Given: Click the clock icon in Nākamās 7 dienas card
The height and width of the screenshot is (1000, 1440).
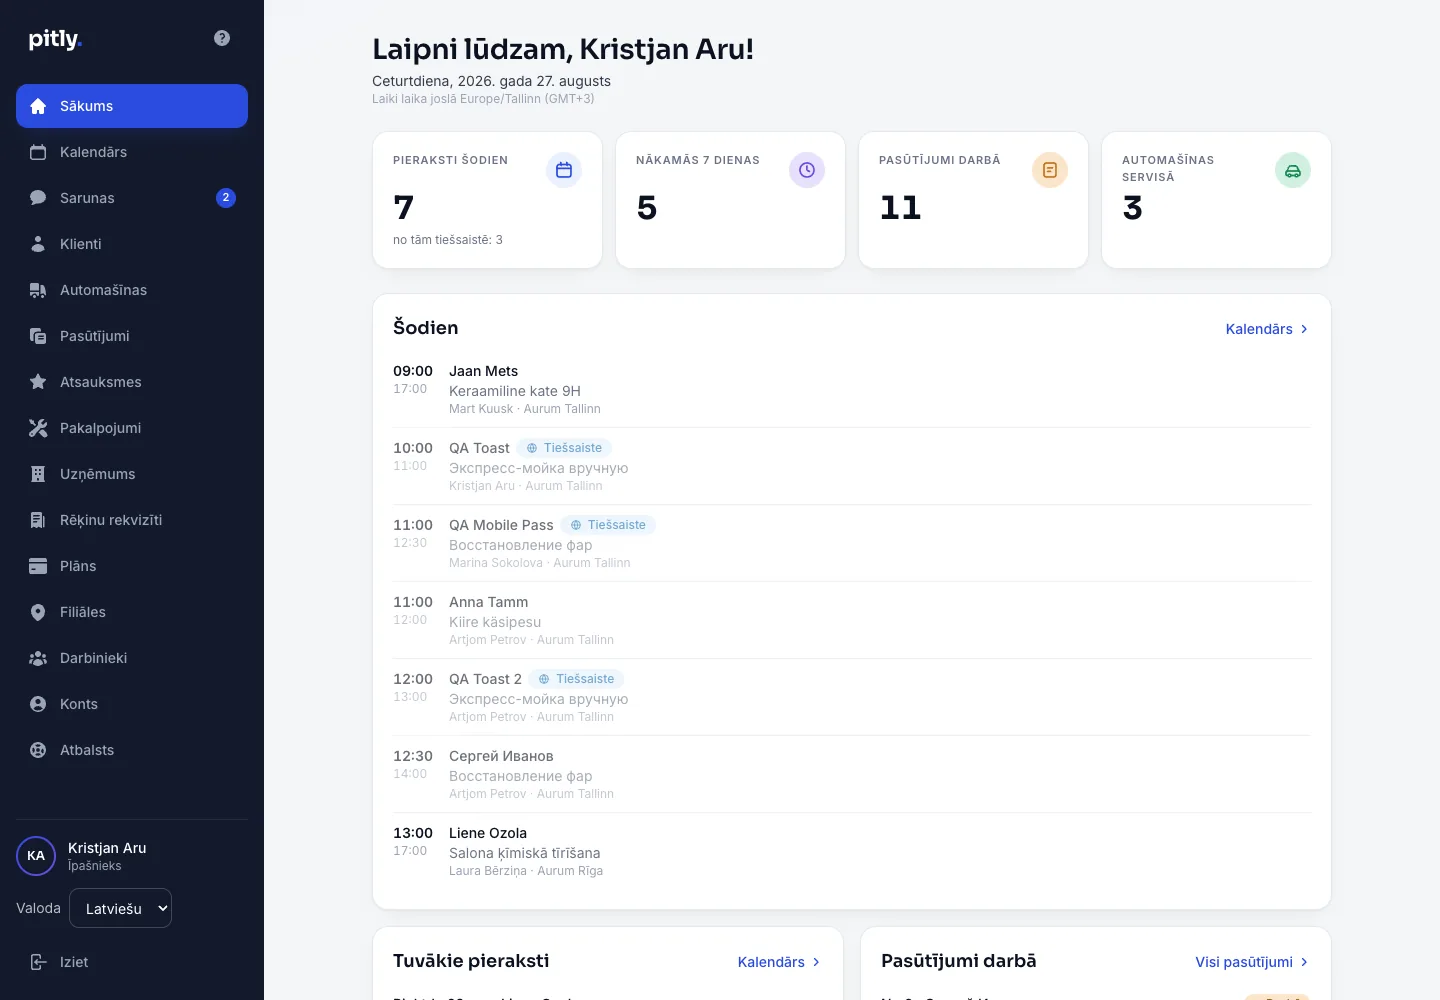Looking at the screenshot, I should point(807,170).
